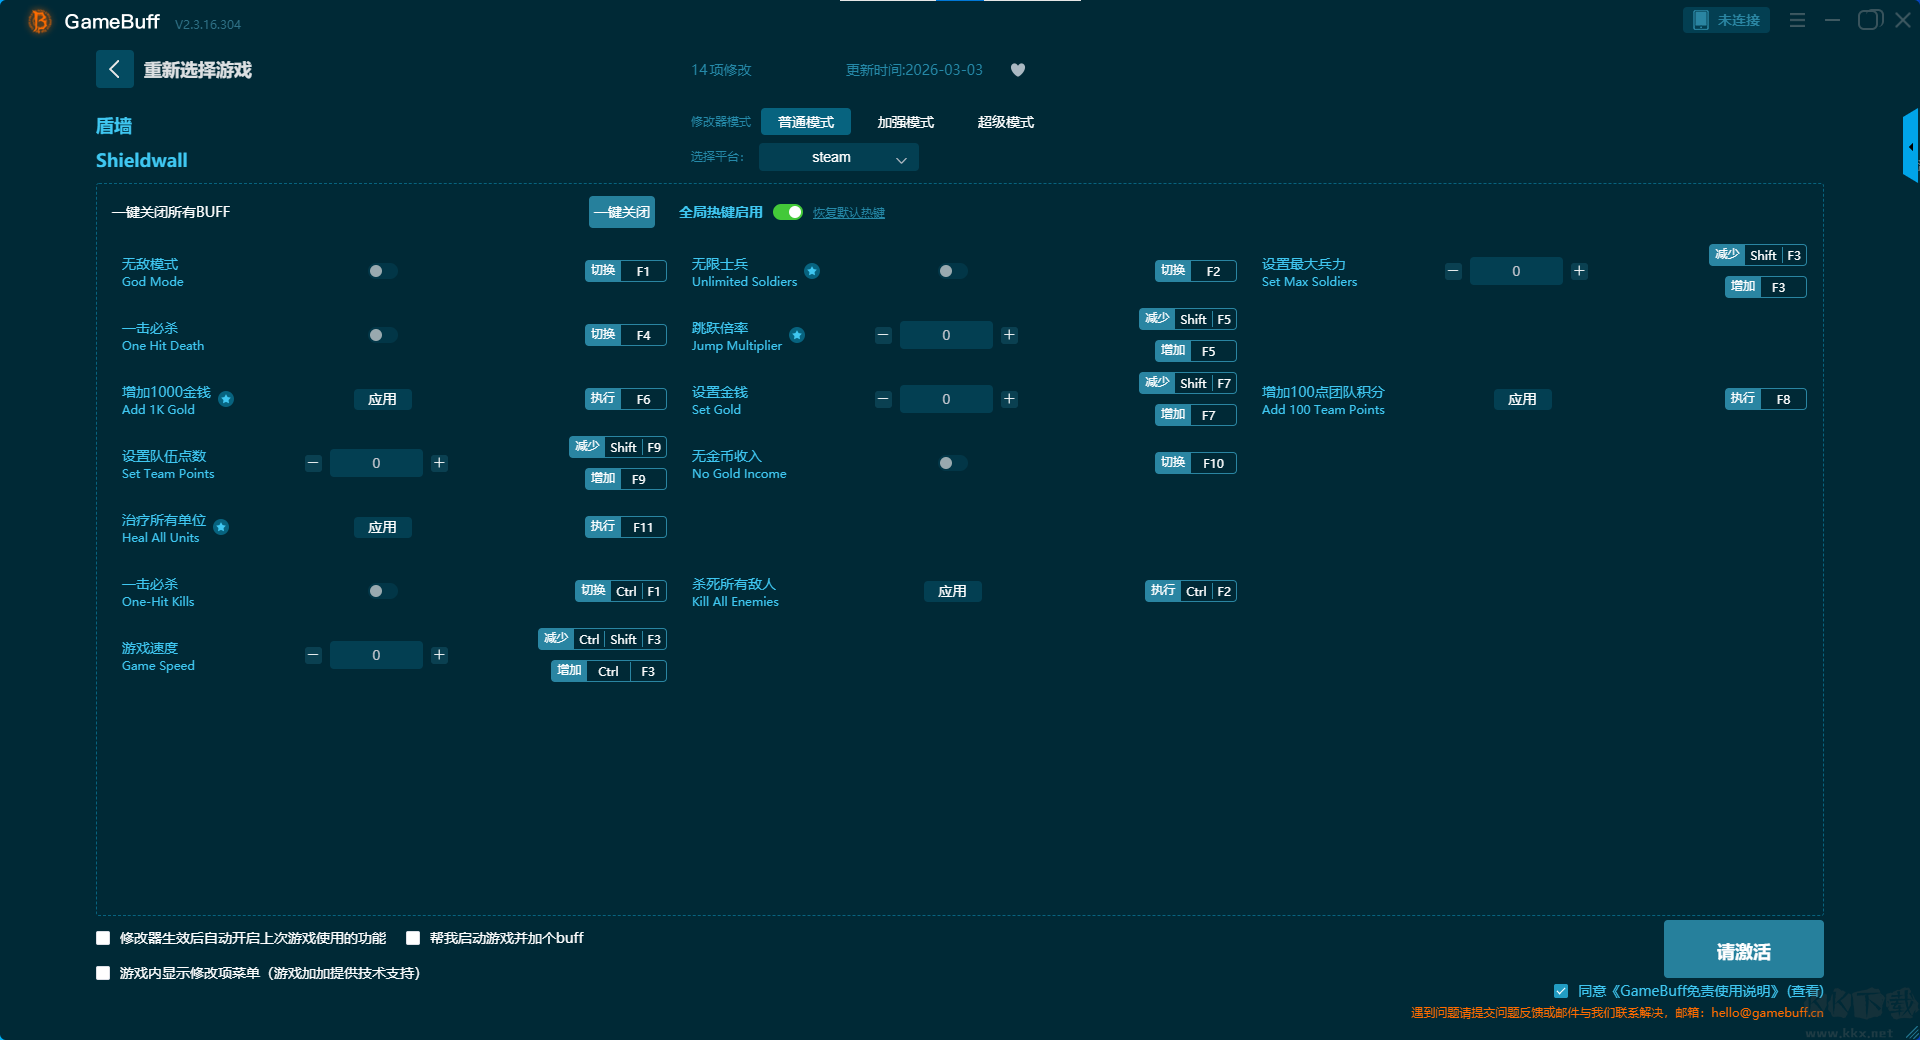Image resolution: width=1920 pixels, height=1040 pixels.
Task: Click the star icon next to Heal All Units
Action: (x=221, y=527)
